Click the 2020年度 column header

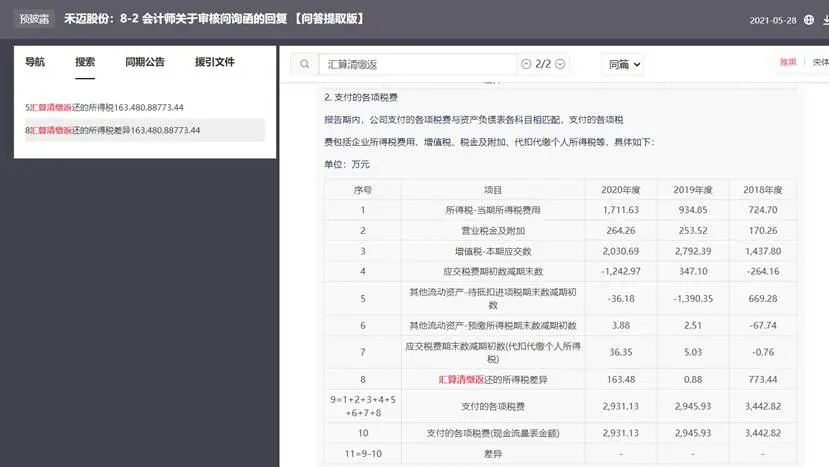click(621, 190)
